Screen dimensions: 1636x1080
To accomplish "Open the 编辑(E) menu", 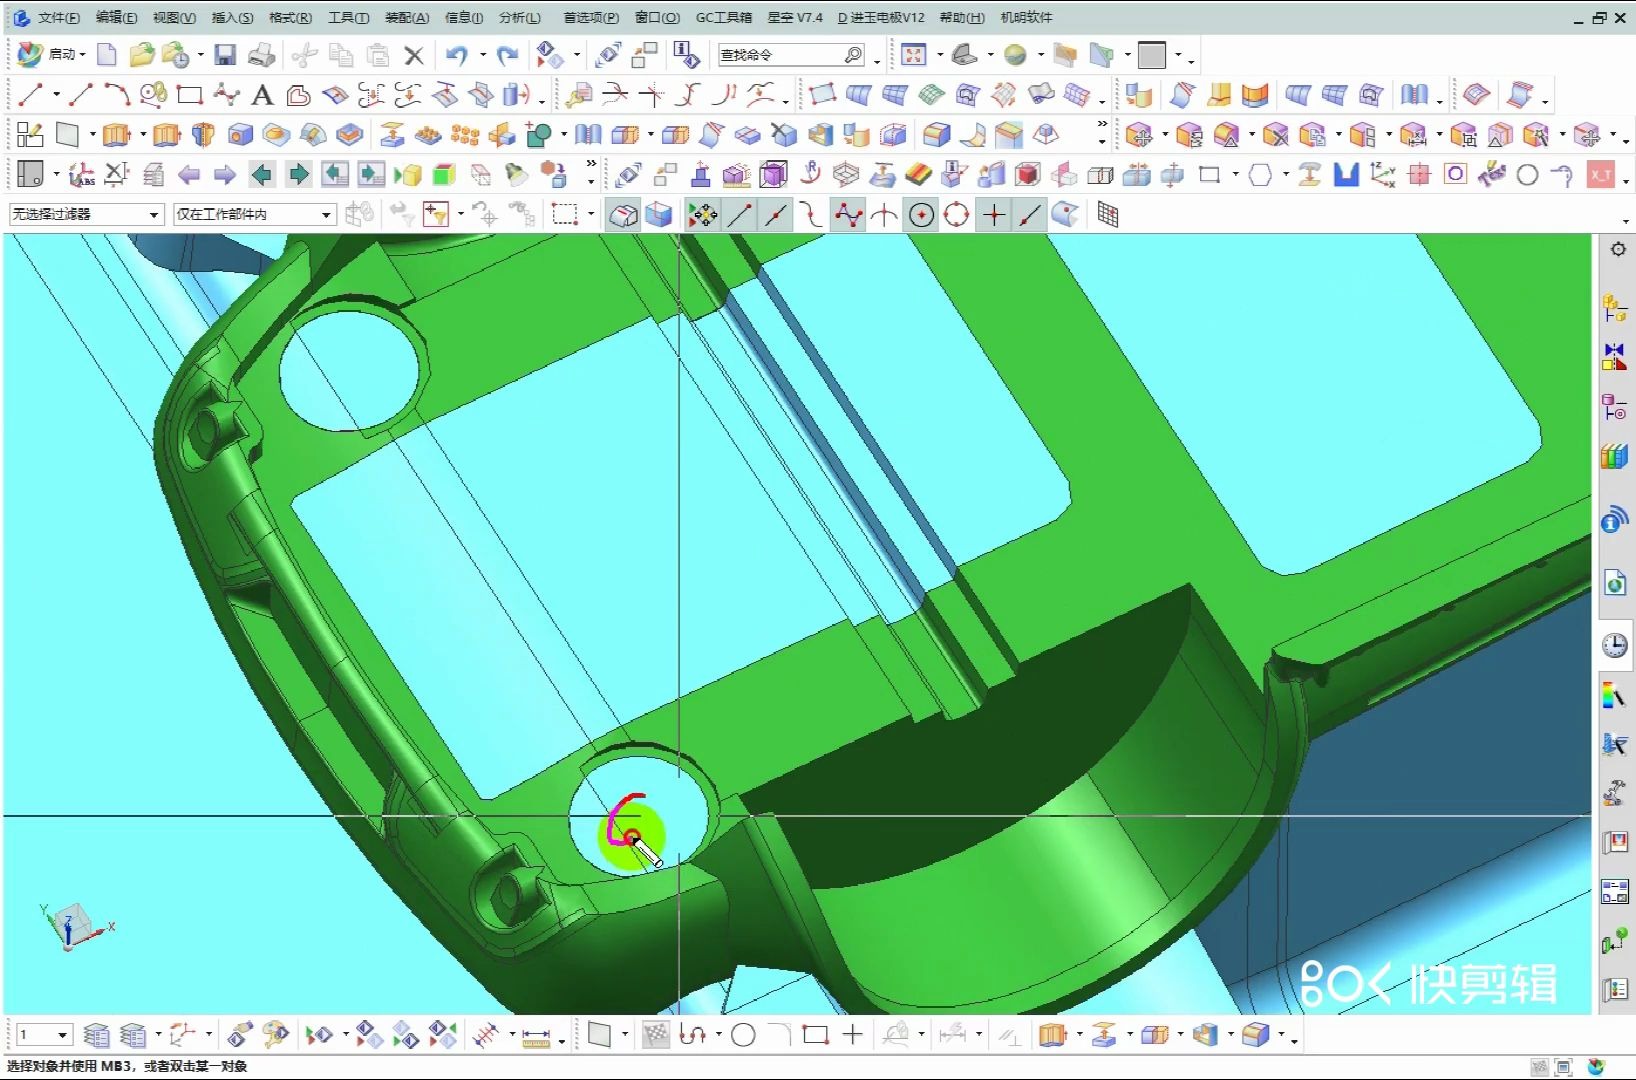I will pos(116,17).
